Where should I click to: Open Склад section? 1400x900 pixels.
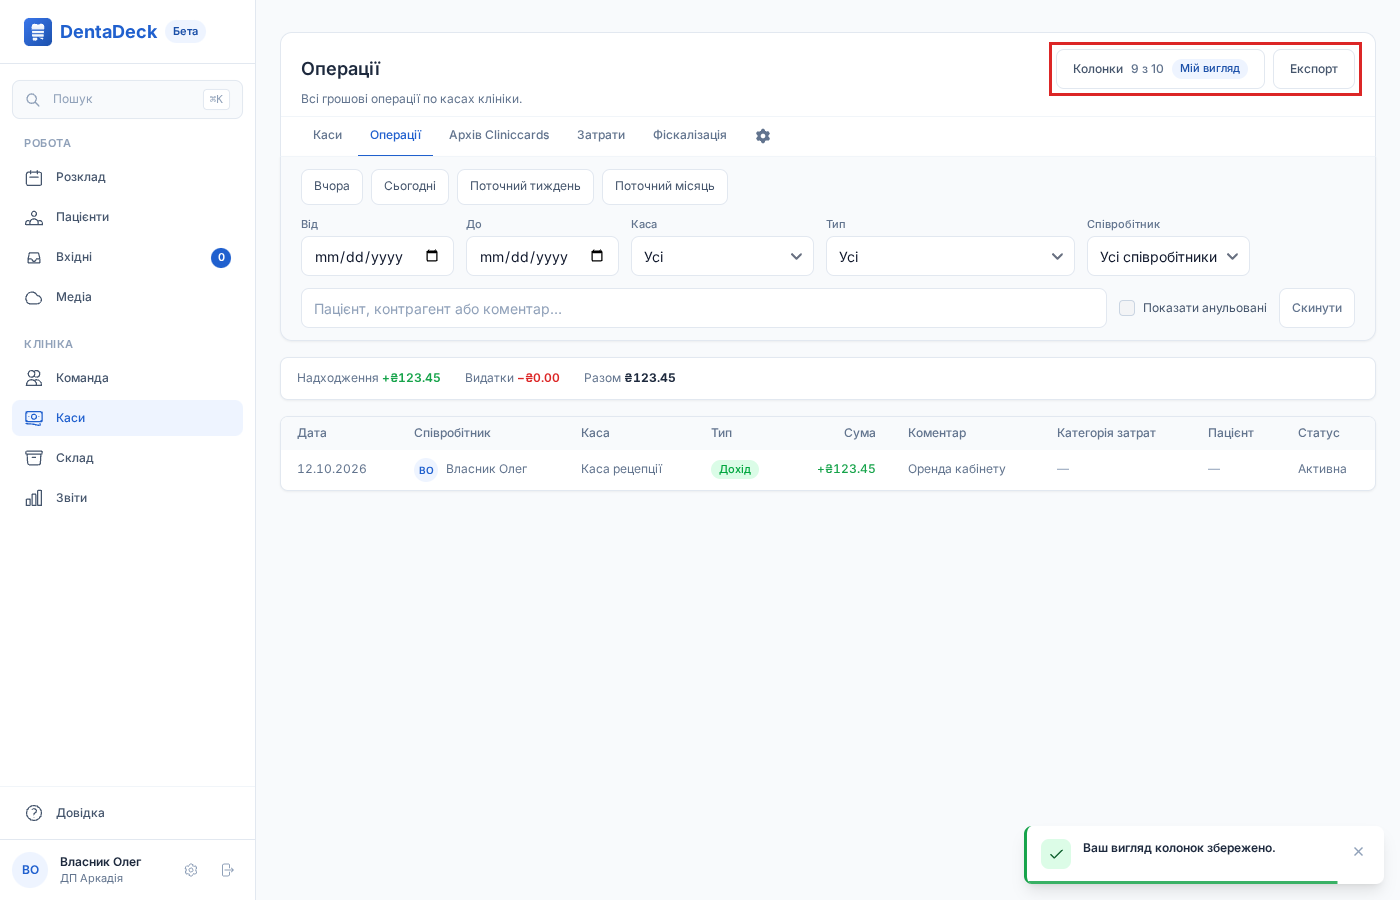pos(127,458)
